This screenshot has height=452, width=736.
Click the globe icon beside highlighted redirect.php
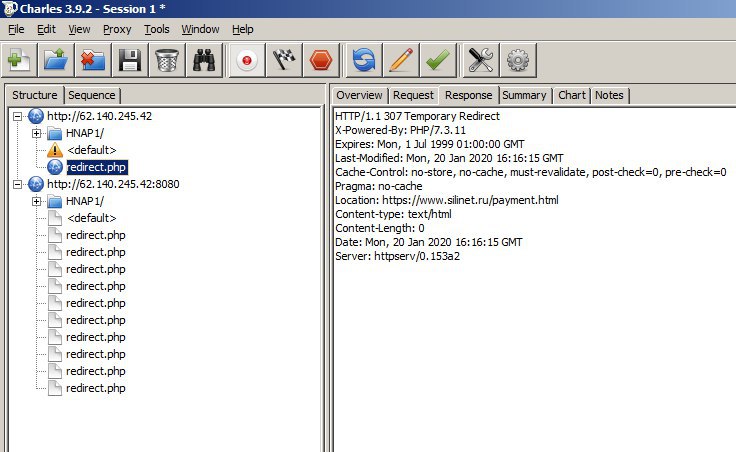coord(55,167)
